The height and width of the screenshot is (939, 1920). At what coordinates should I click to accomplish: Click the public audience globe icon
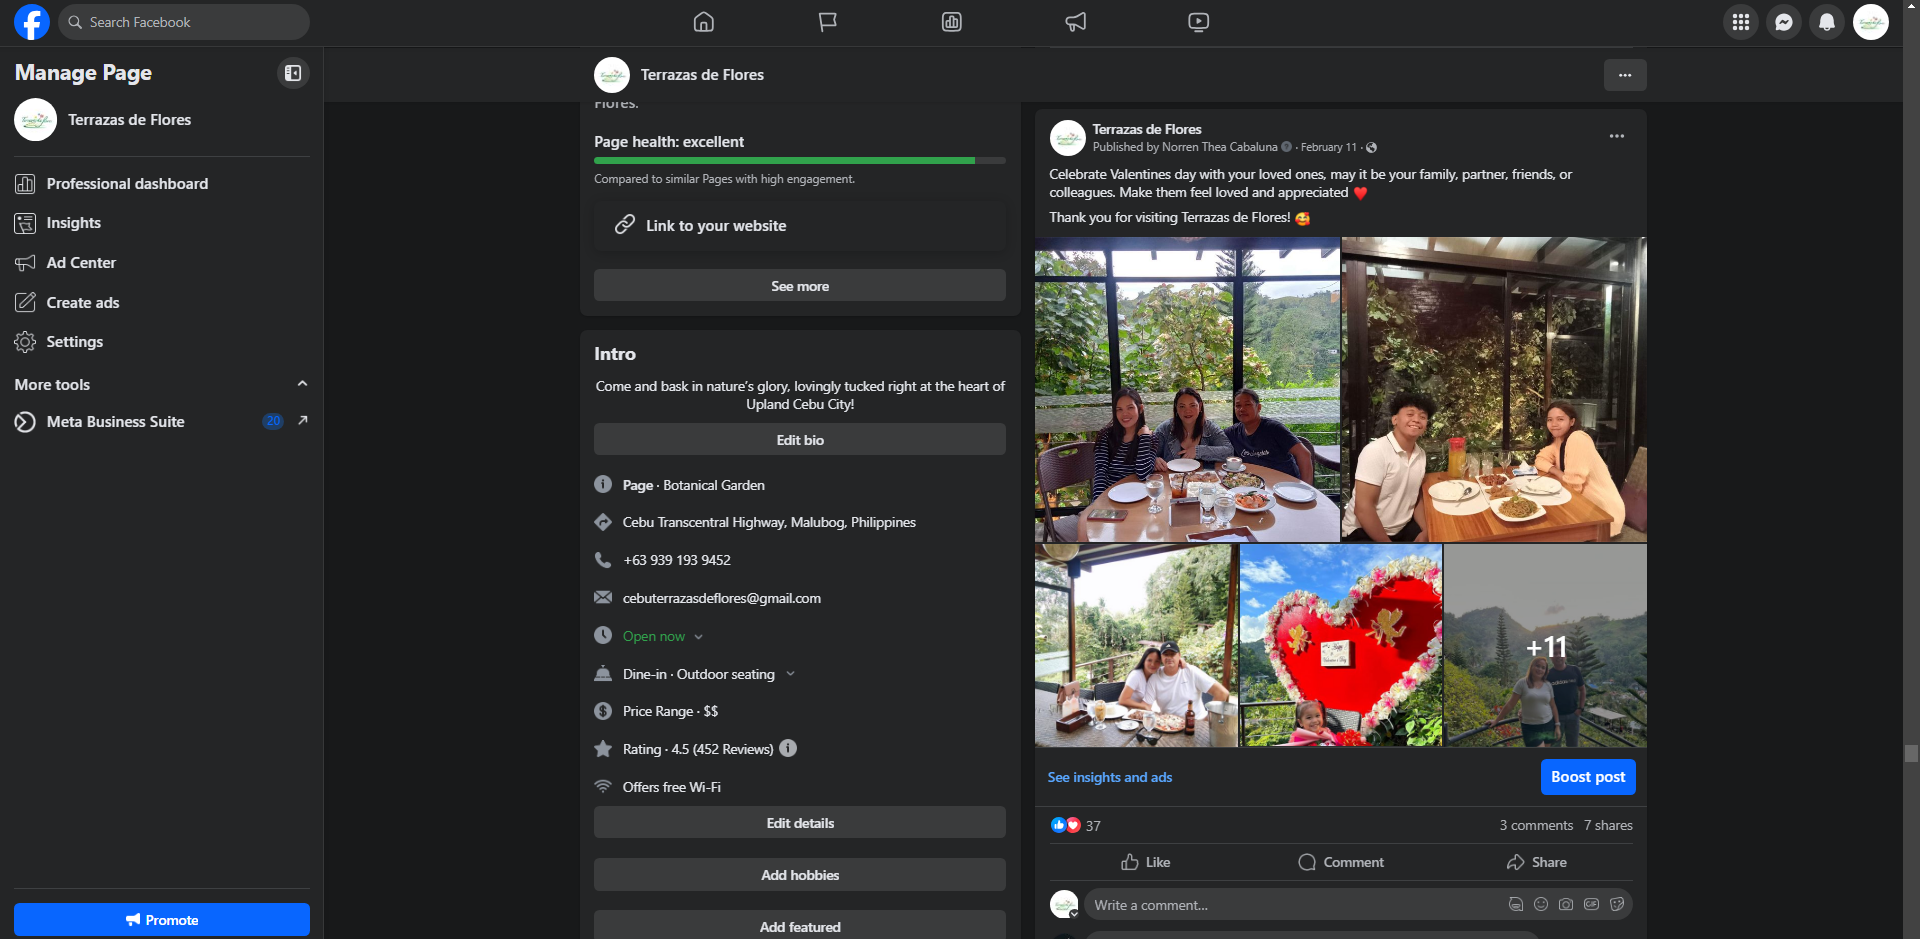point(1372,148)
